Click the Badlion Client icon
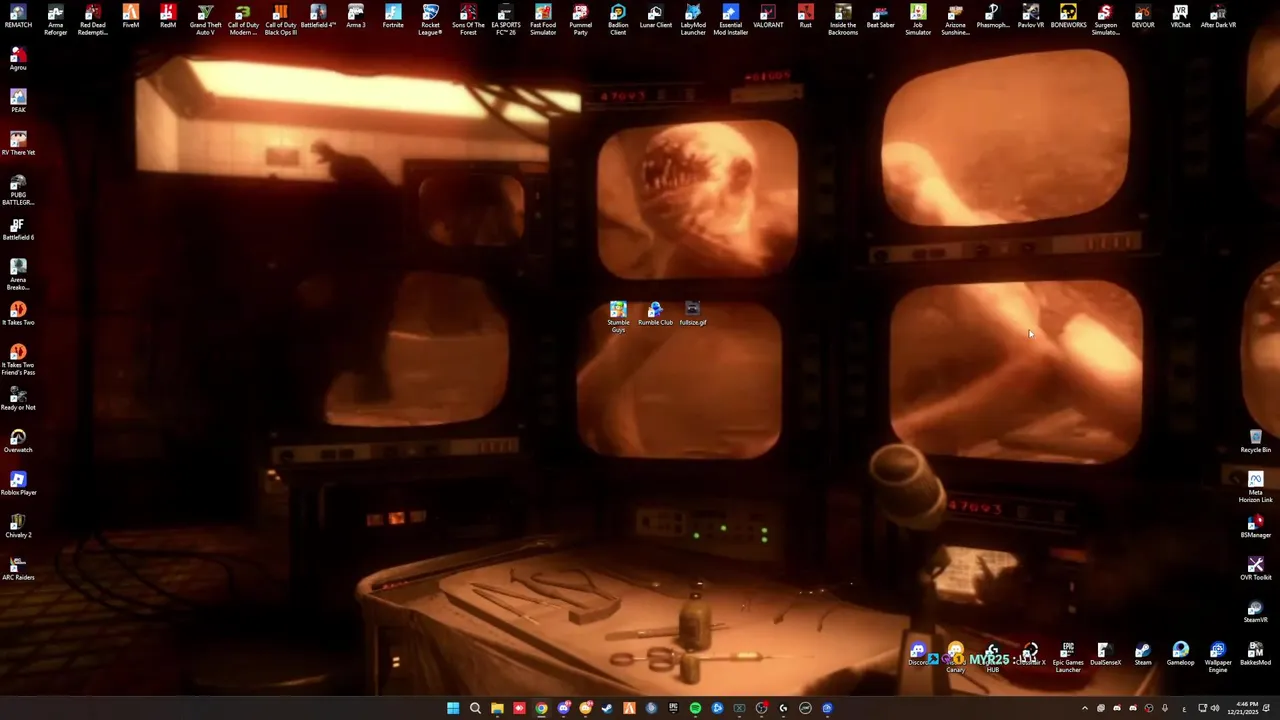The width and height of the screenshot is (1280, 720). 618,19
